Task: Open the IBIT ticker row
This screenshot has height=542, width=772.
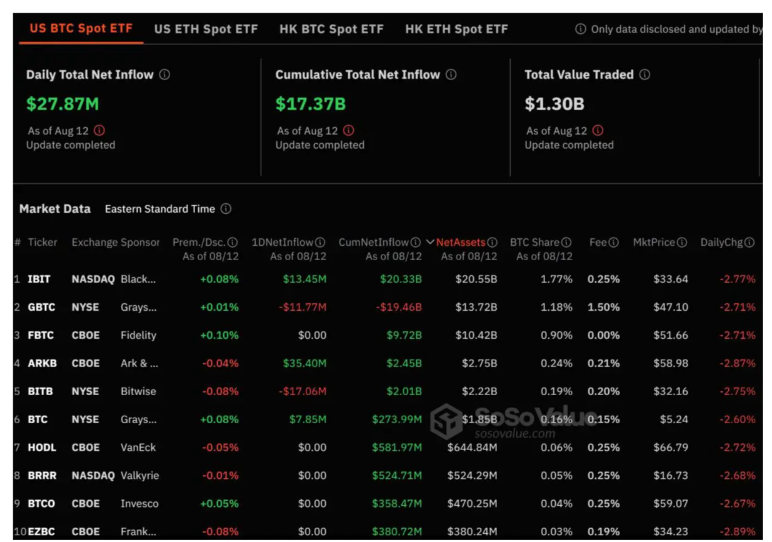Action: (x=39, y=279)
